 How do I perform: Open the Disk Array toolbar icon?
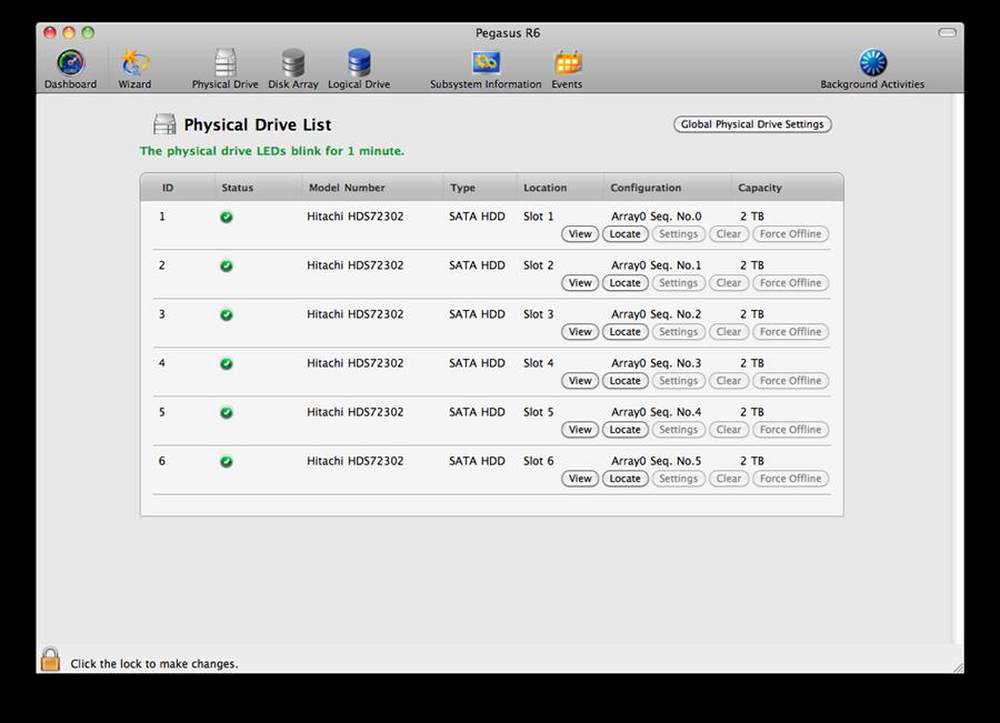(x=293, y=69)
